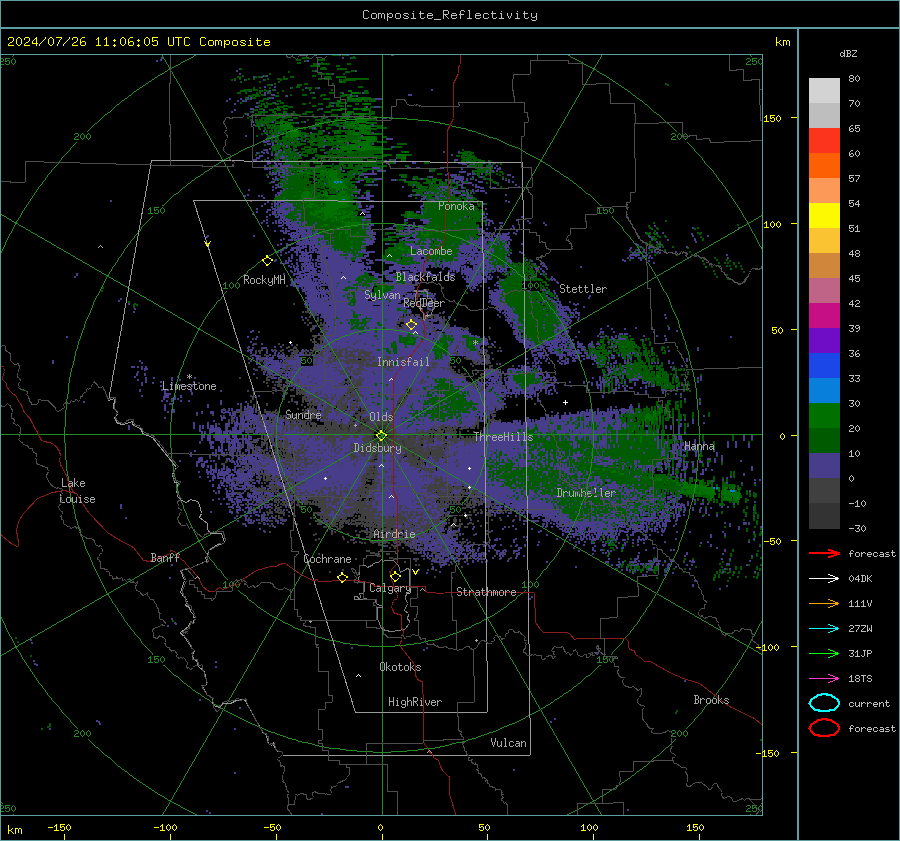The image size is (900, 841).
Task: Click the Lake Louise label
Action: pos(77,491)
